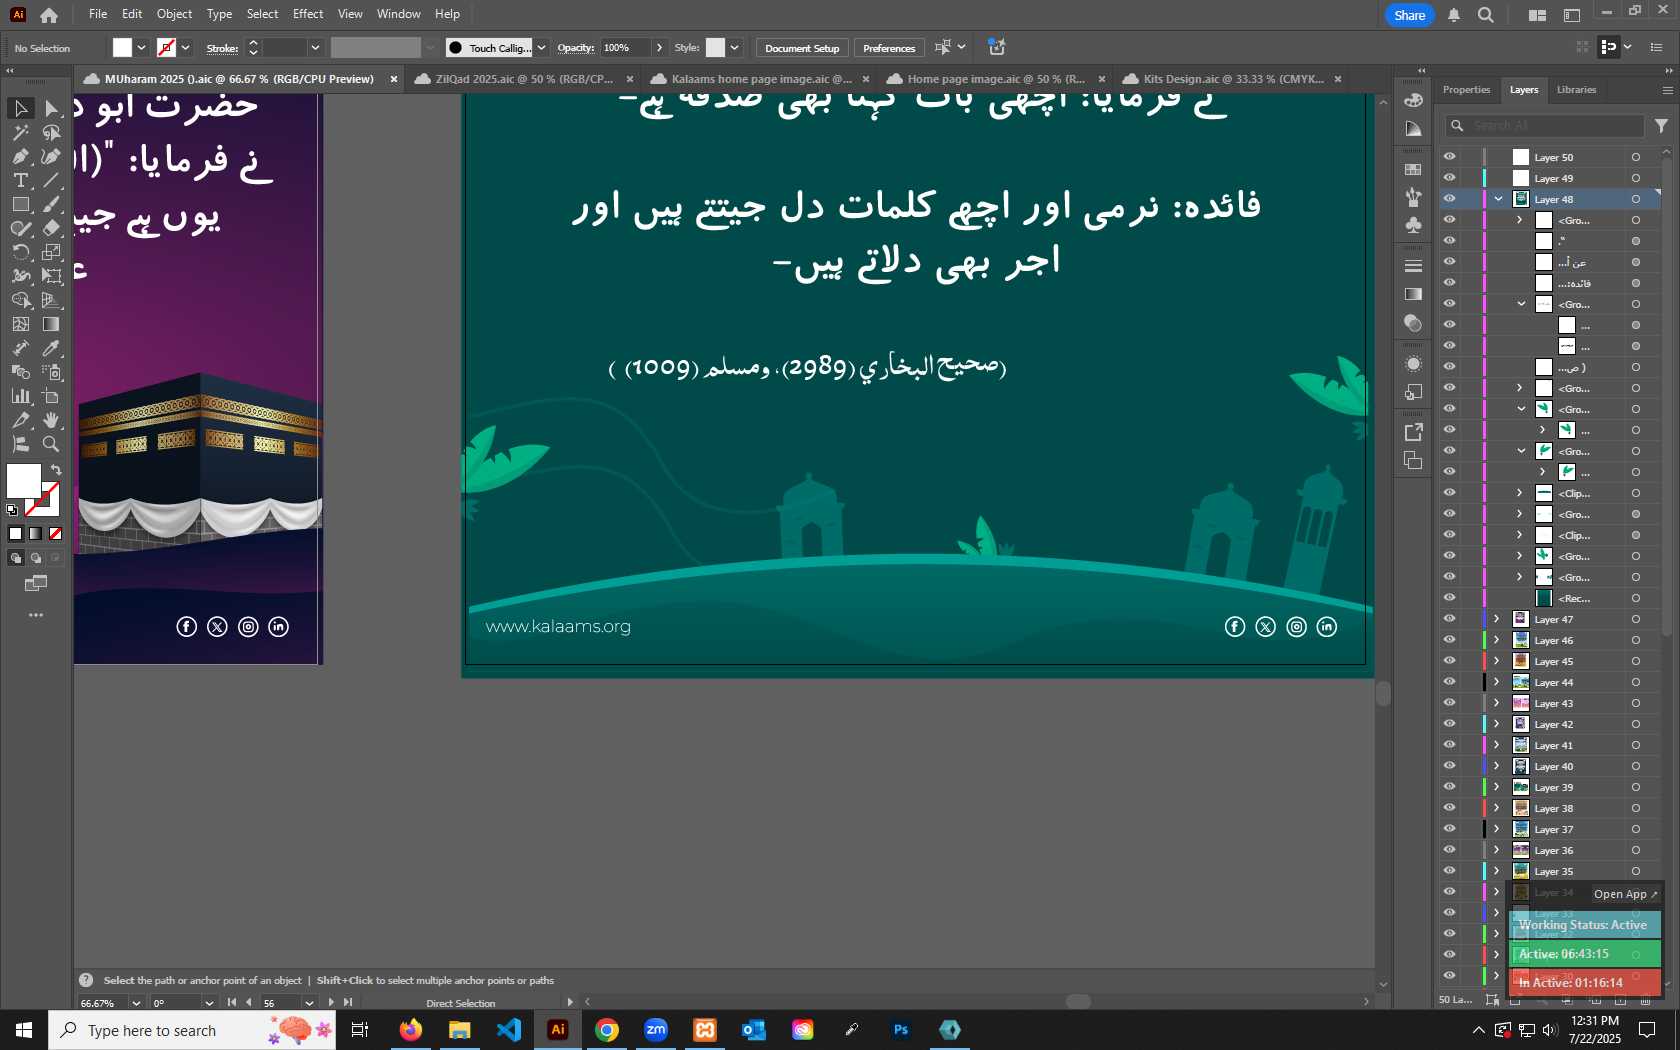
Task: Select the Artboard tool
Action: coord(52,396)
